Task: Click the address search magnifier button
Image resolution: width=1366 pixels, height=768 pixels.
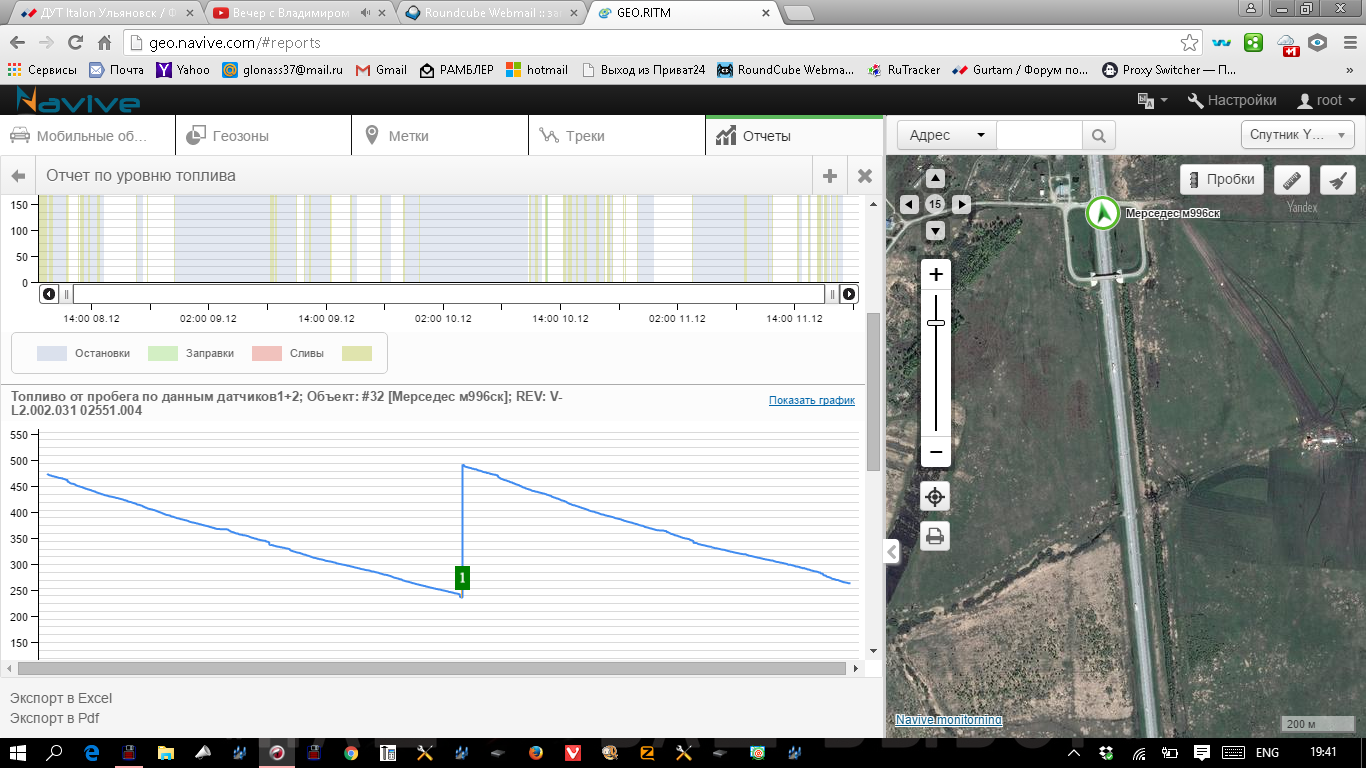Action: coord(1098,136)
